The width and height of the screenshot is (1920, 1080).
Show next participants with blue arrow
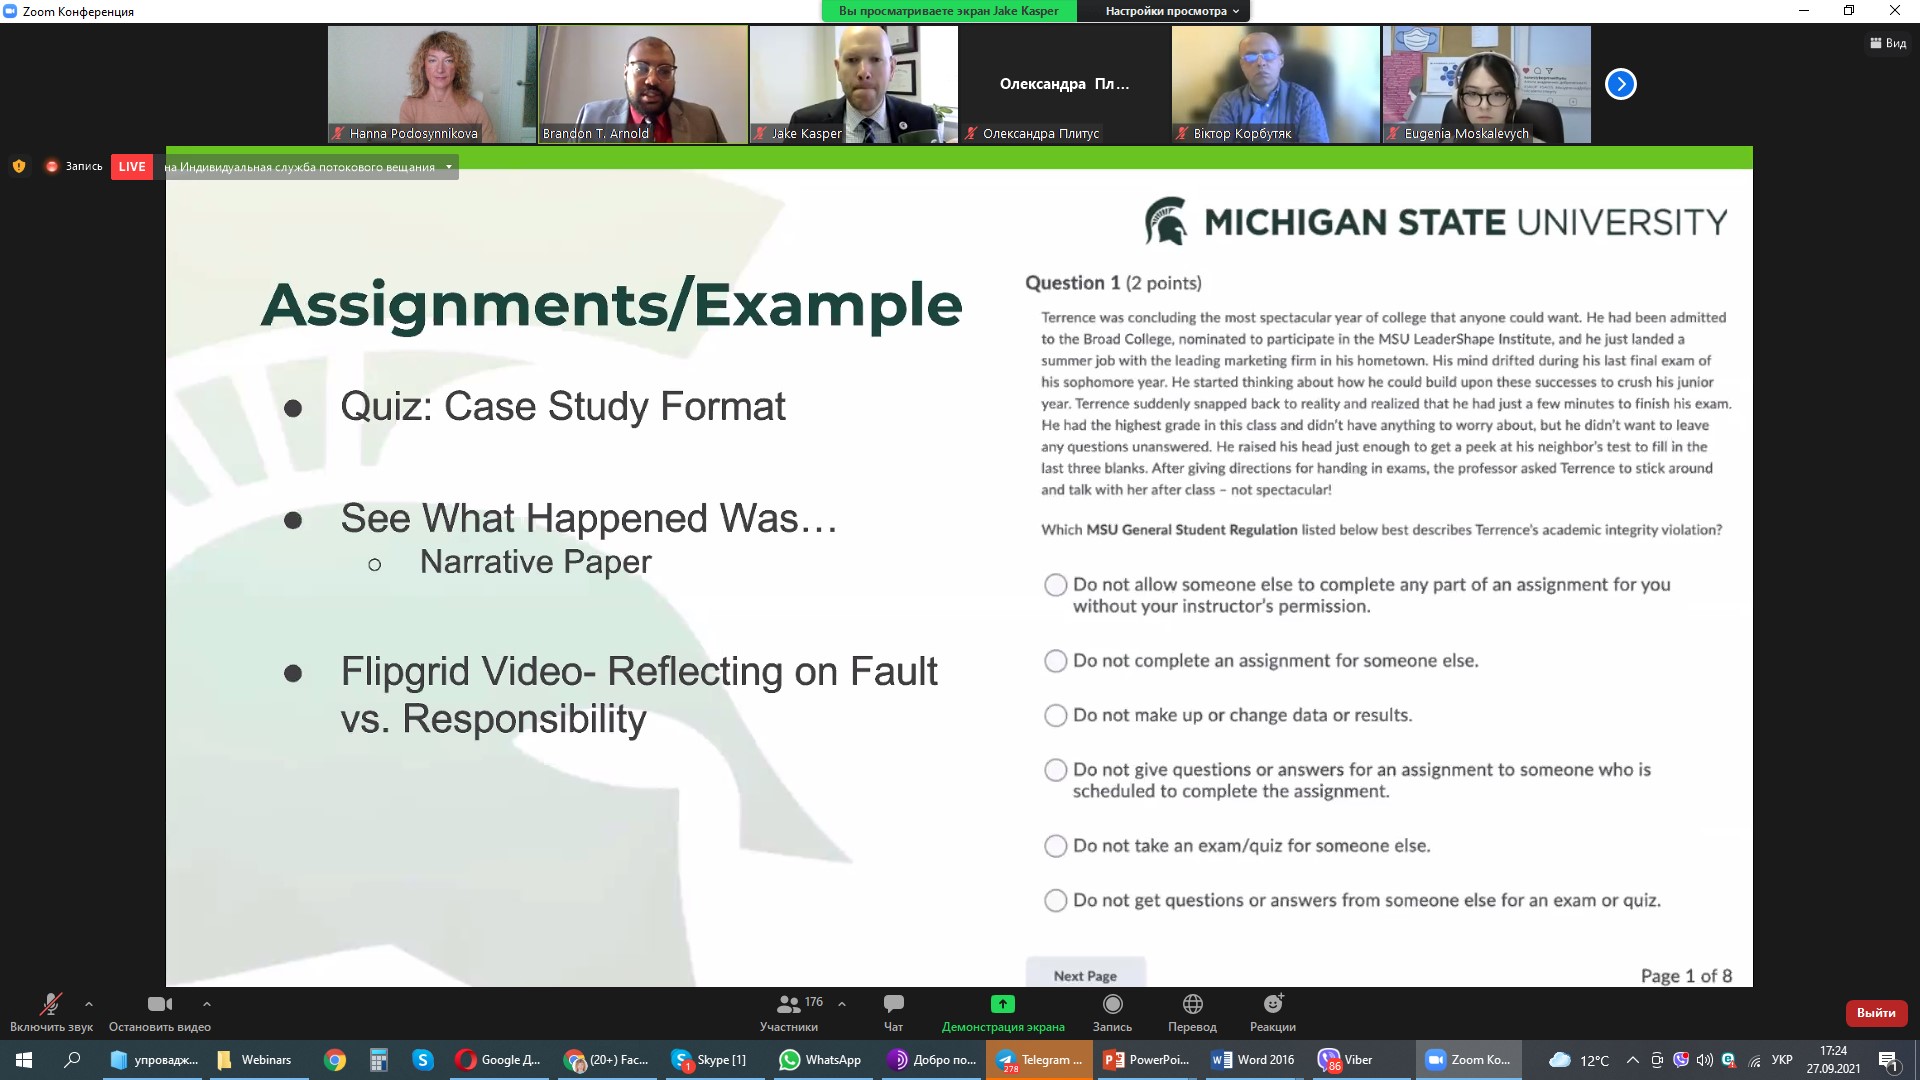click(1620, 84)
